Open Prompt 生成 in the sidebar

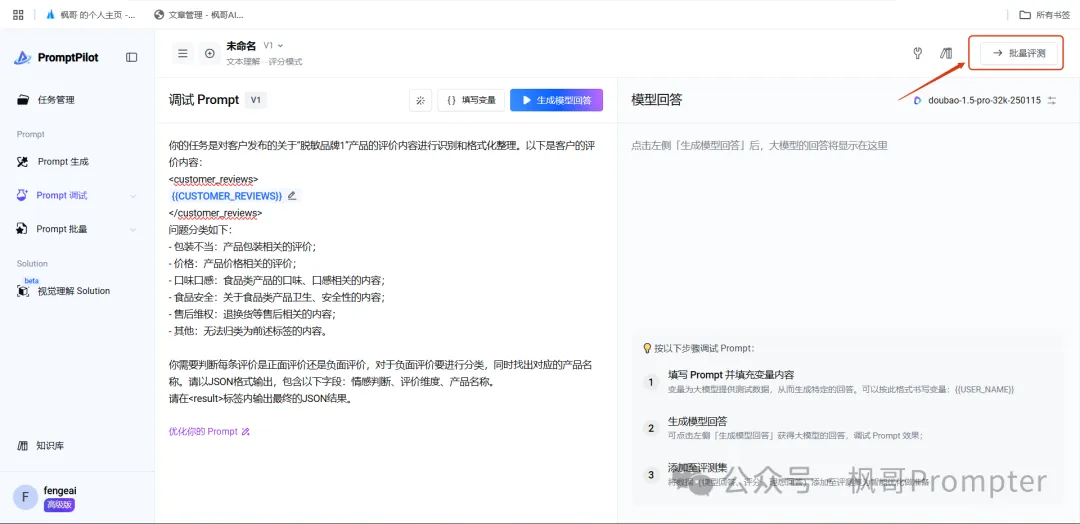pos(63,162)
